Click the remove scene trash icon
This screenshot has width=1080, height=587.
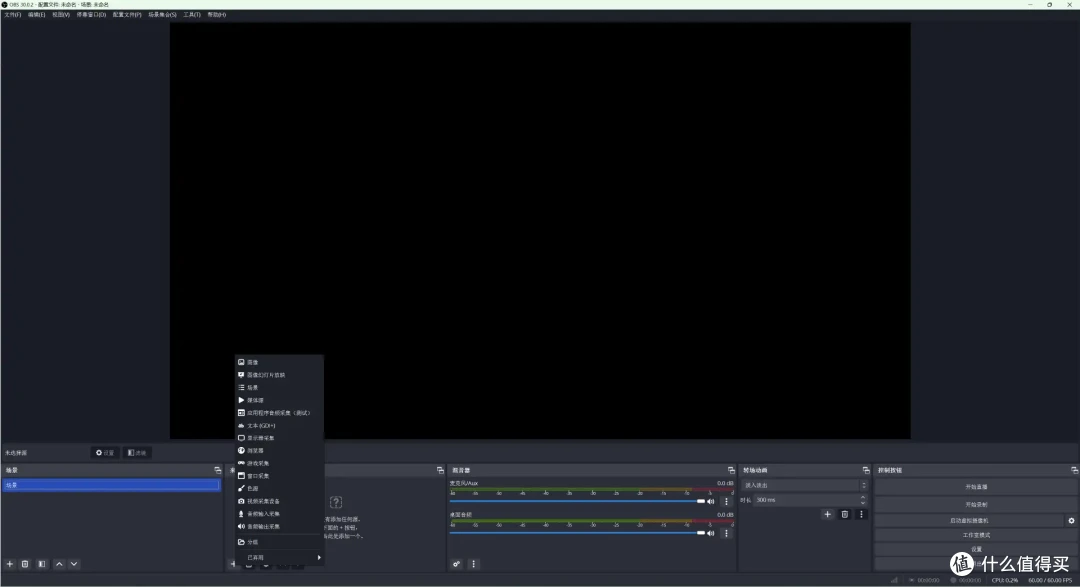tap(25, 564)
